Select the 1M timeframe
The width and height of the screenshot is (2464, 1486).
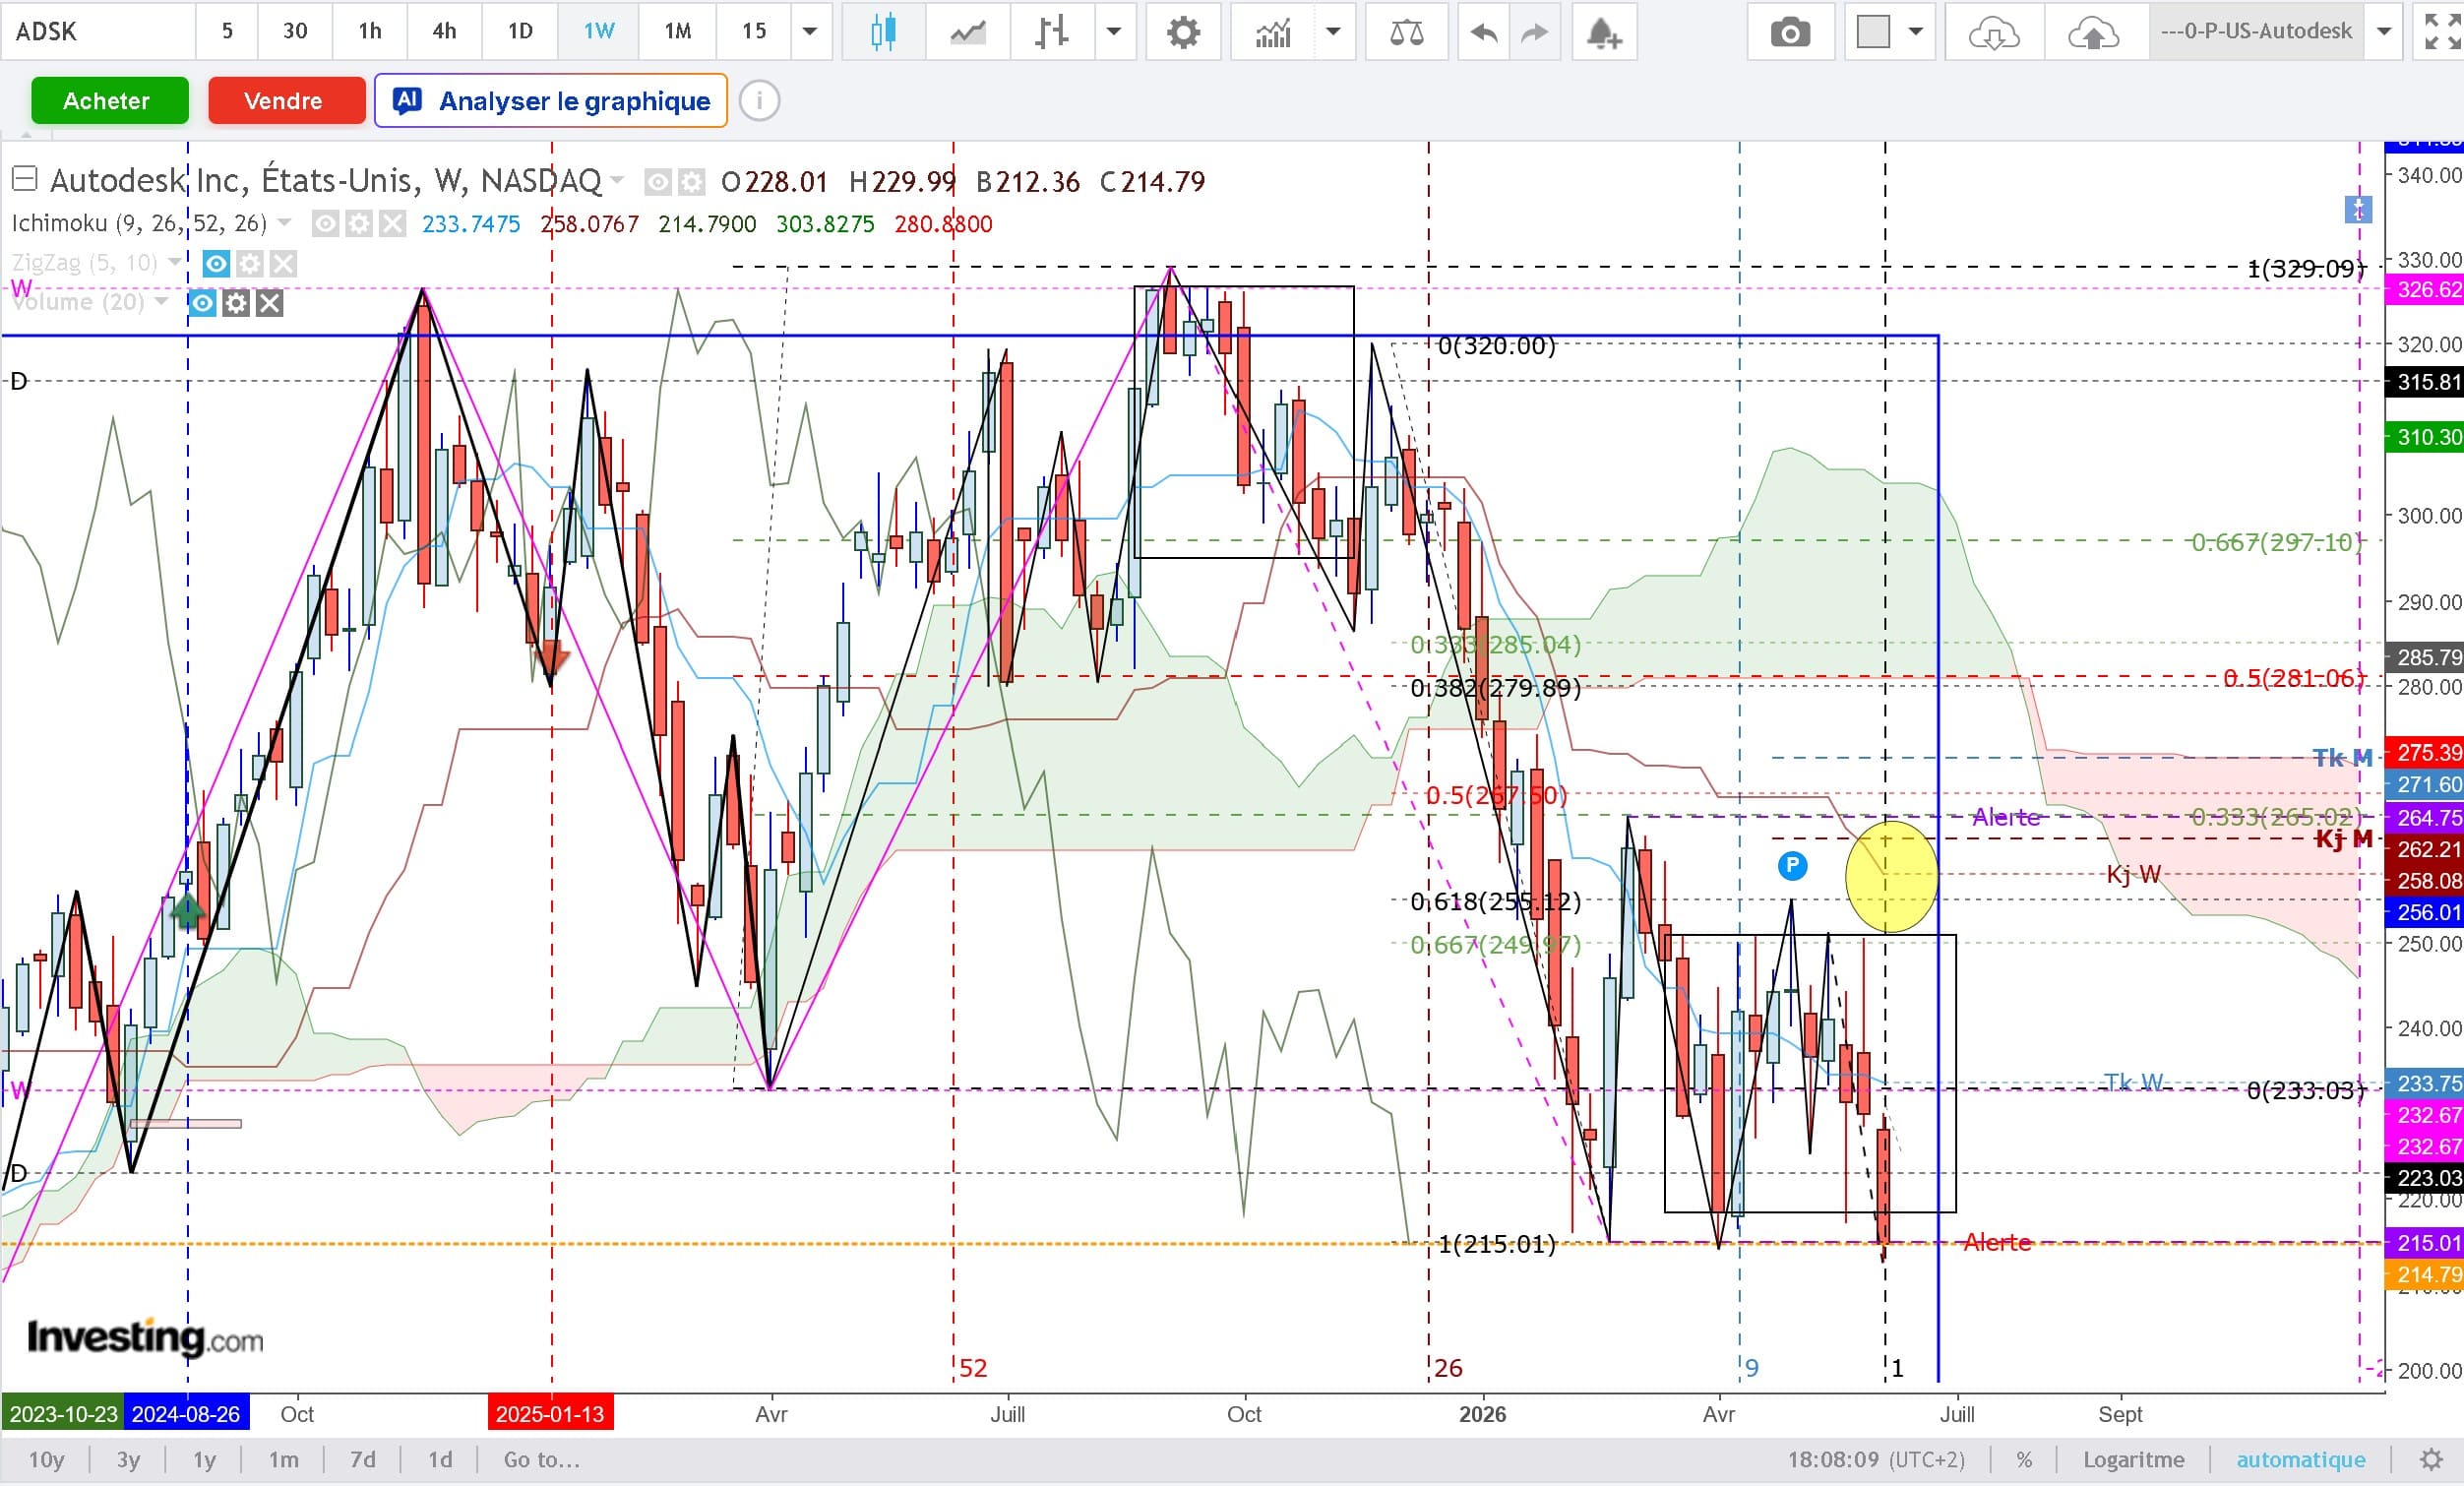(x=678, y=32)
